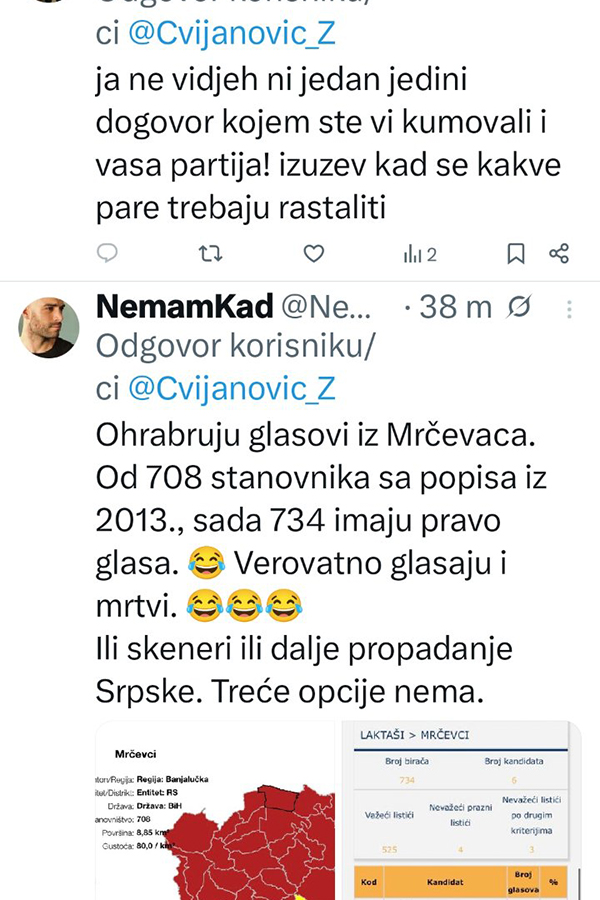Image resolution: width=600 pixels, height=900 pixels.
Task: Tap the retweet icon on the top tweet
Action: click(x=210, y=254)
